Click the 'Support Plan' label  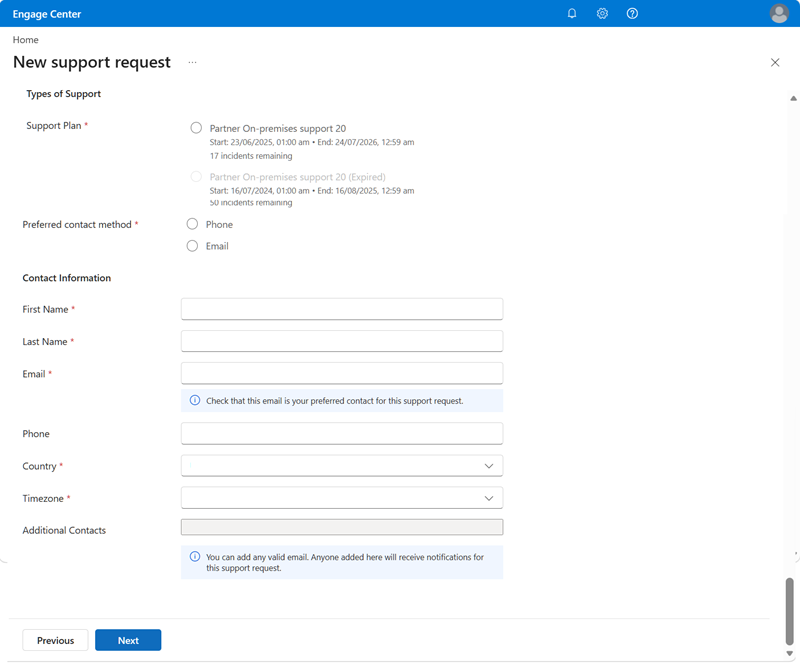click(54, 126)
